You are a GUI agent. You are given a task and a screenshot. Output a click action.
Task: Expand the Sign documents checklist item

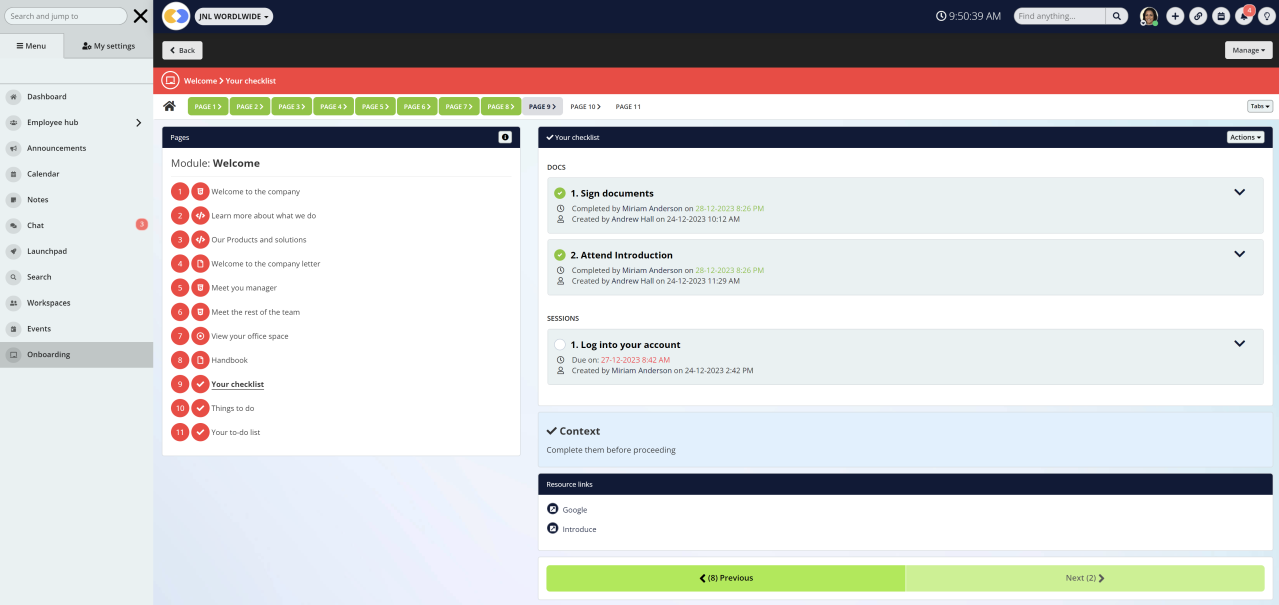point(1239,192)
